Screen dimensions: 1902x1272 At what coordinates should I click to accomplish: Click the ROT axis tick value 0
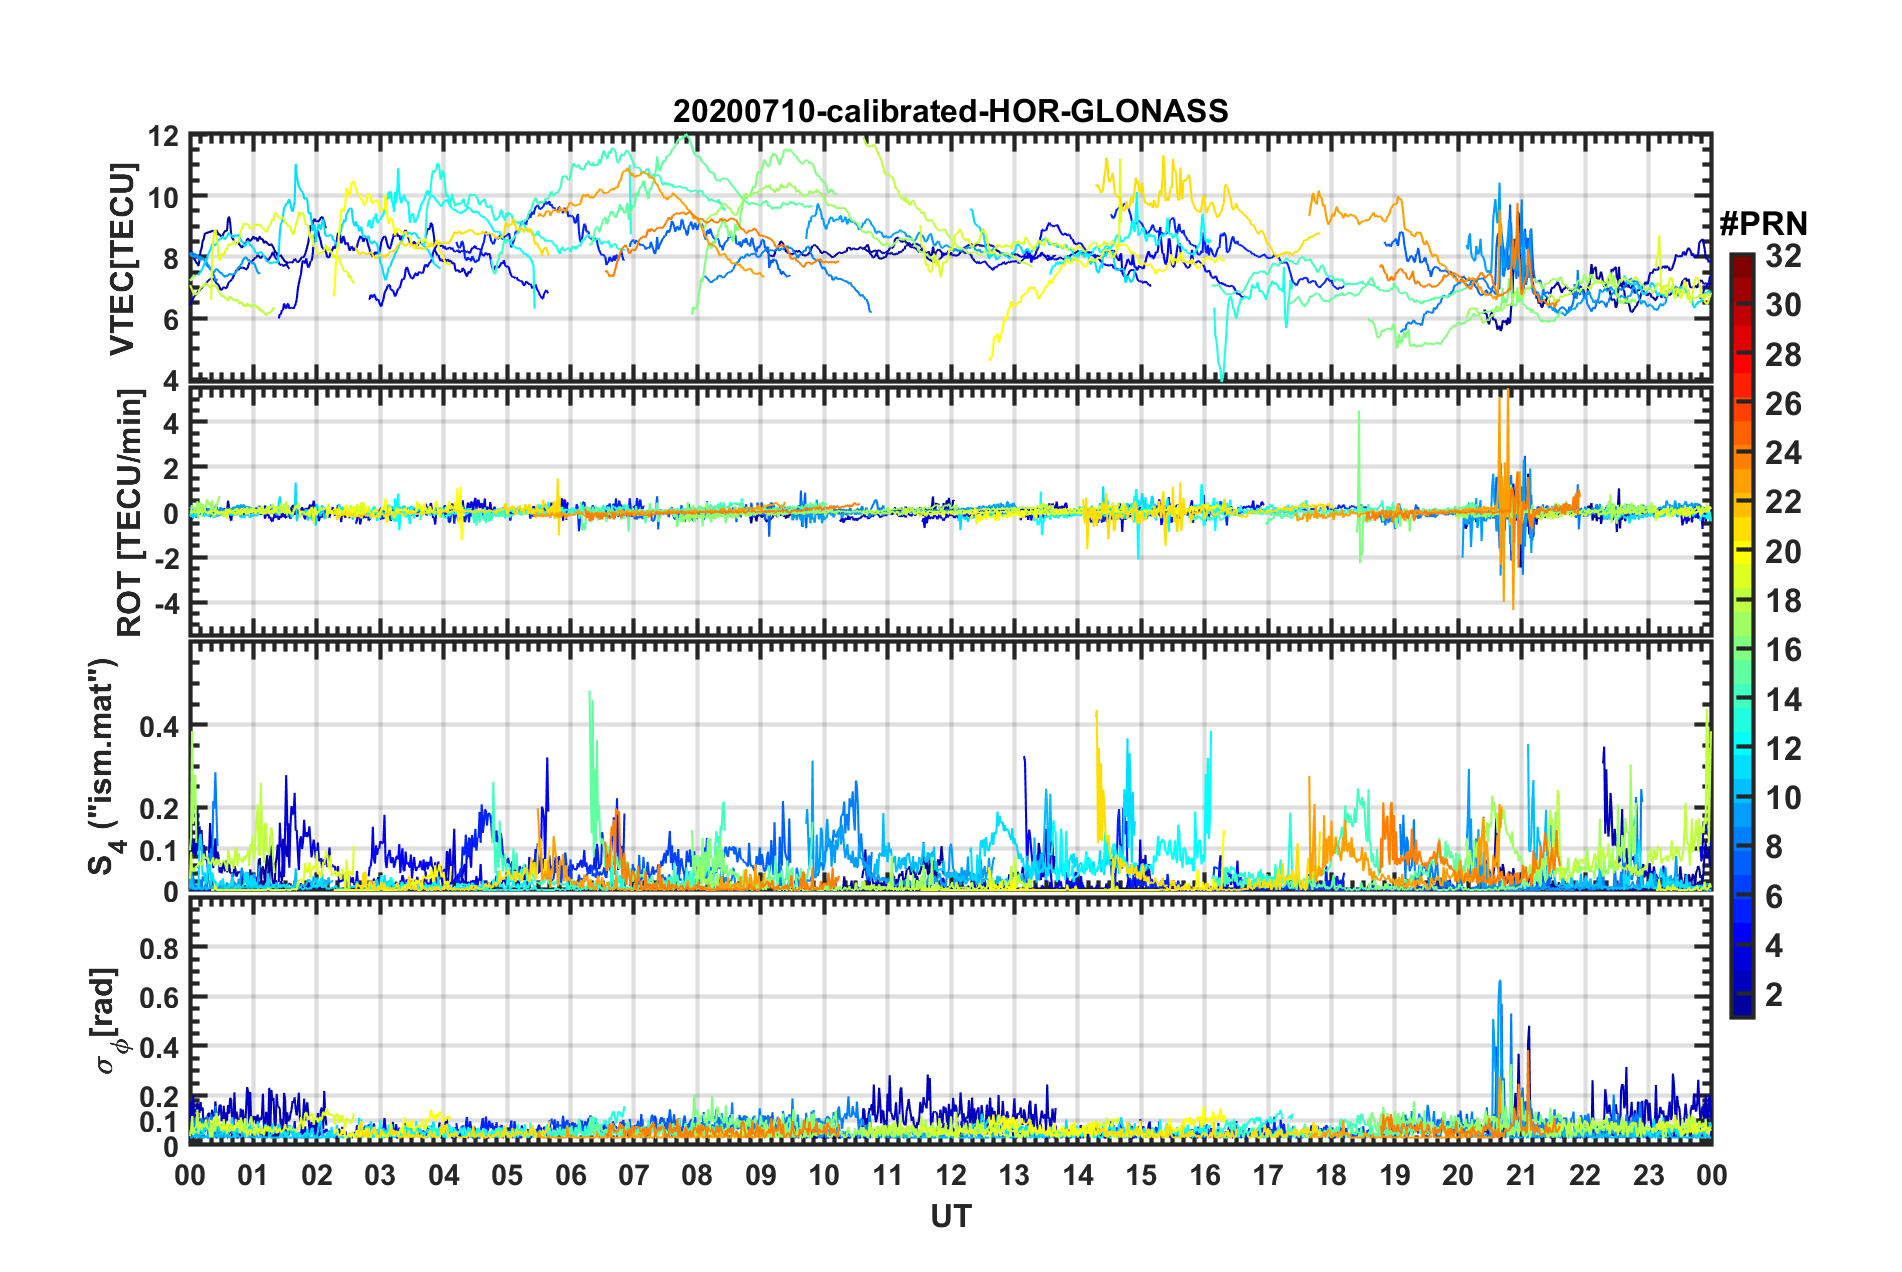click(172, 515)
